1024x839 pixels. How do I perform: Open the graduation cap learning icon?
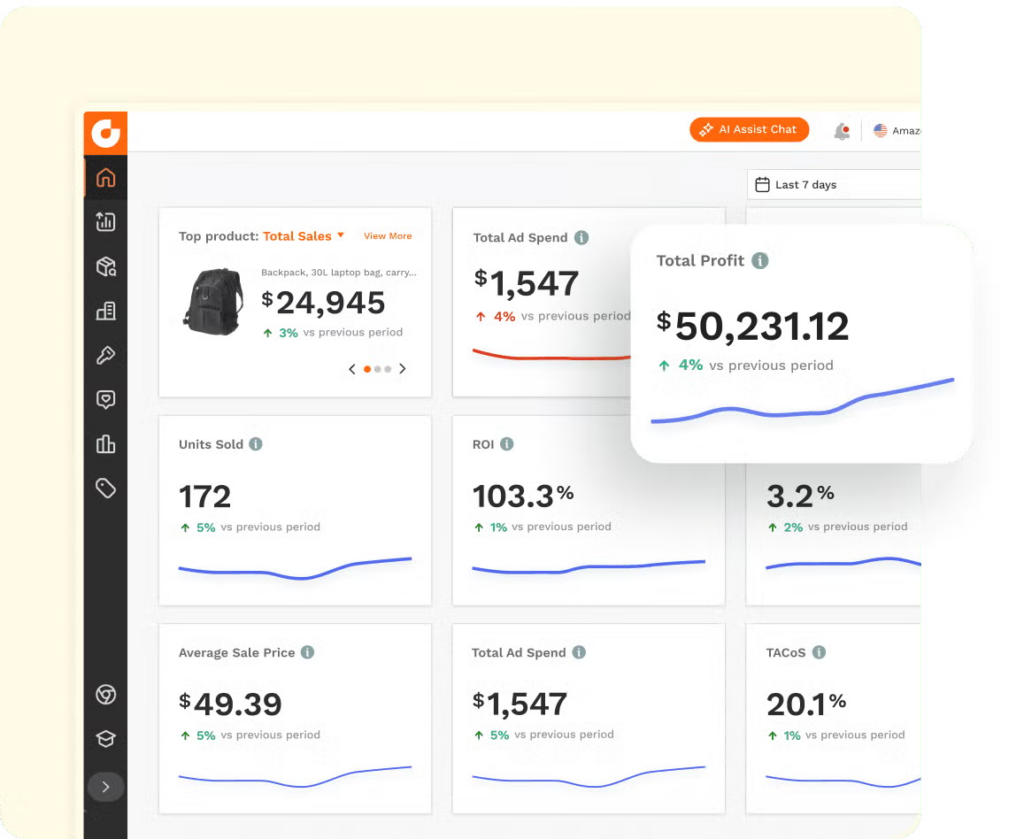105,739
